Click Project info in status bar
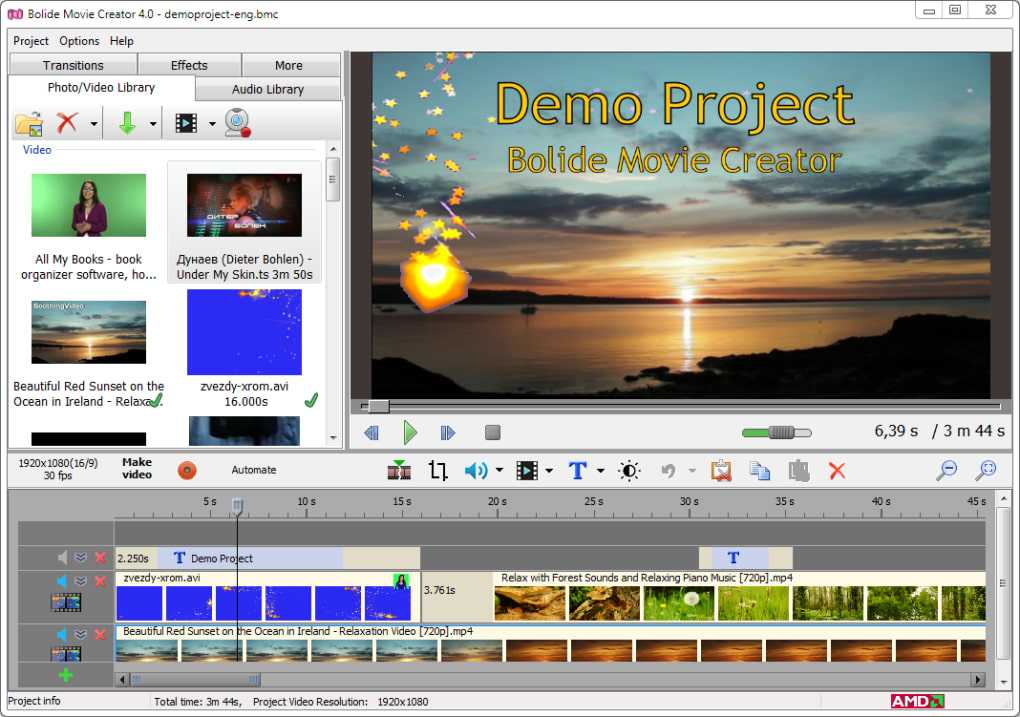 coord(34,701)
